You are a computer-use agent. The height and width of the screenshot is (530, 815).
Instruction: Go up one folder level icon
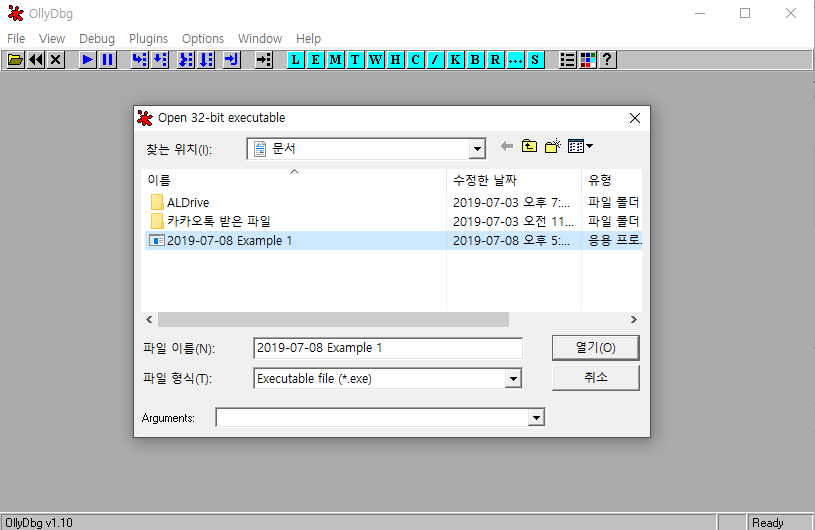point(529,147)
